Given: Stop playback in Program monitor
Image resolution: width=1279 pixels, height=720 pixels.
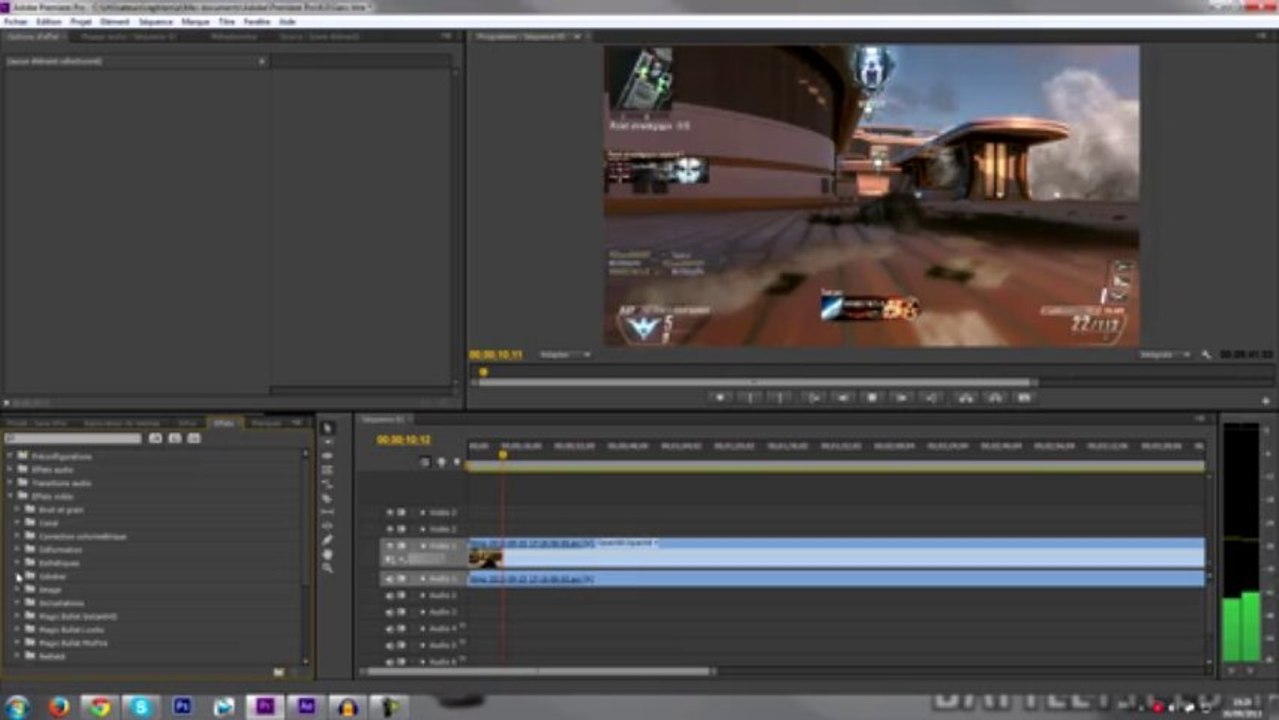Looking at the screenshot, I should point(872,397).
